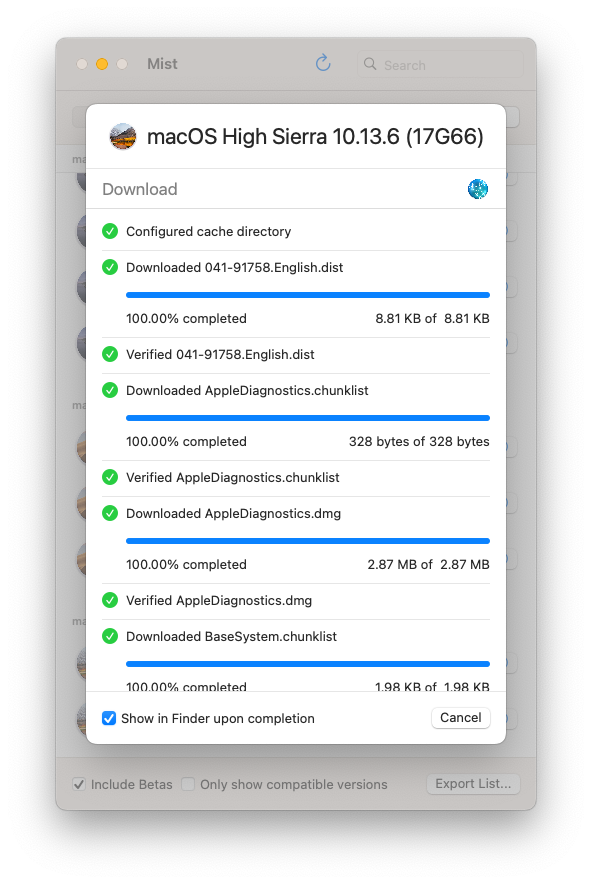The image size is (592, 884).
Task: Click the checkmark beside Verified AppleDiagnostics.dmg
Action: 110,600
